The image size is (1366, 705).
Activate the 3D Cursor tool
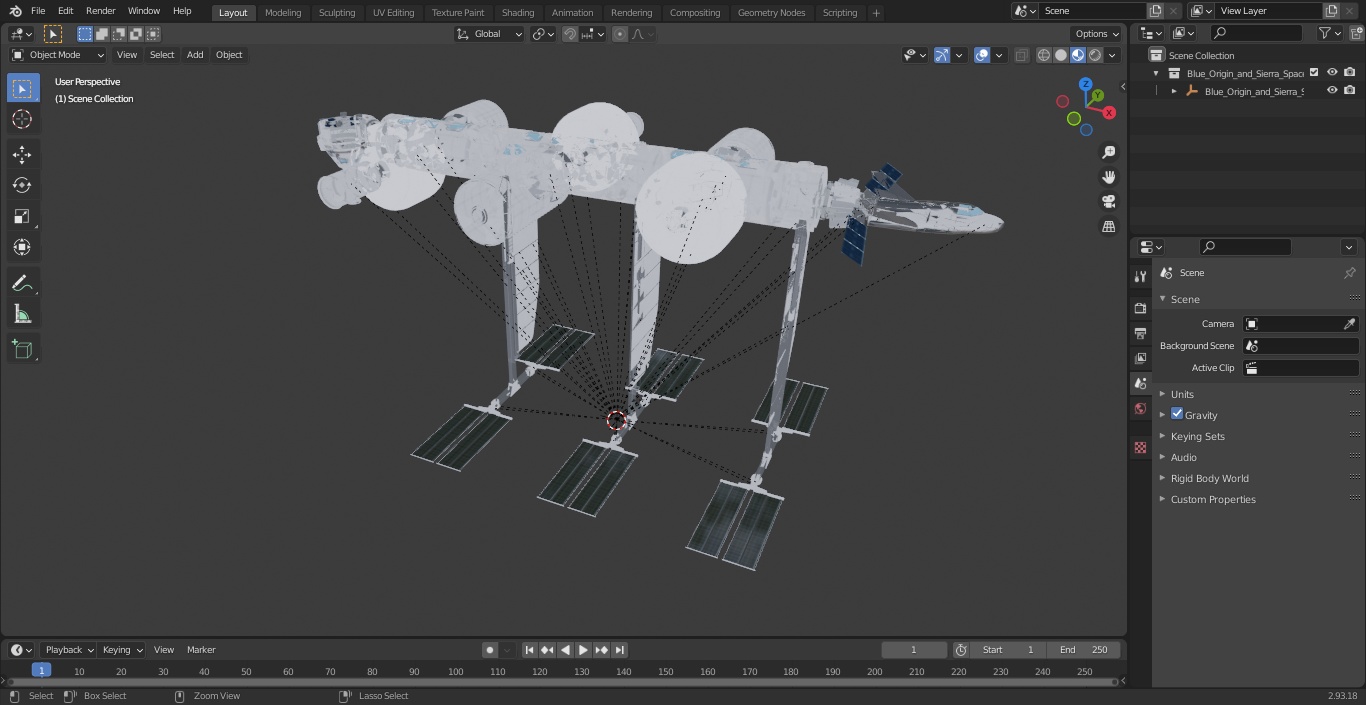coord(22,119)
